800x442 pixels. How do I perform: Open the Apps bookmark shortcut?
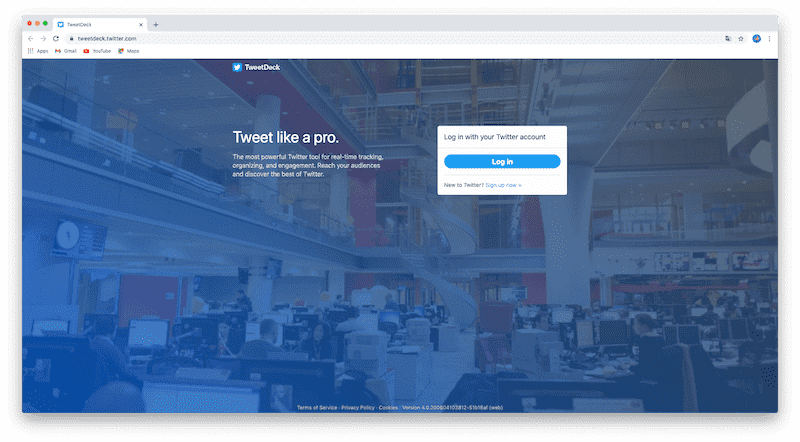pyautogui.click(x=37, y=50)
